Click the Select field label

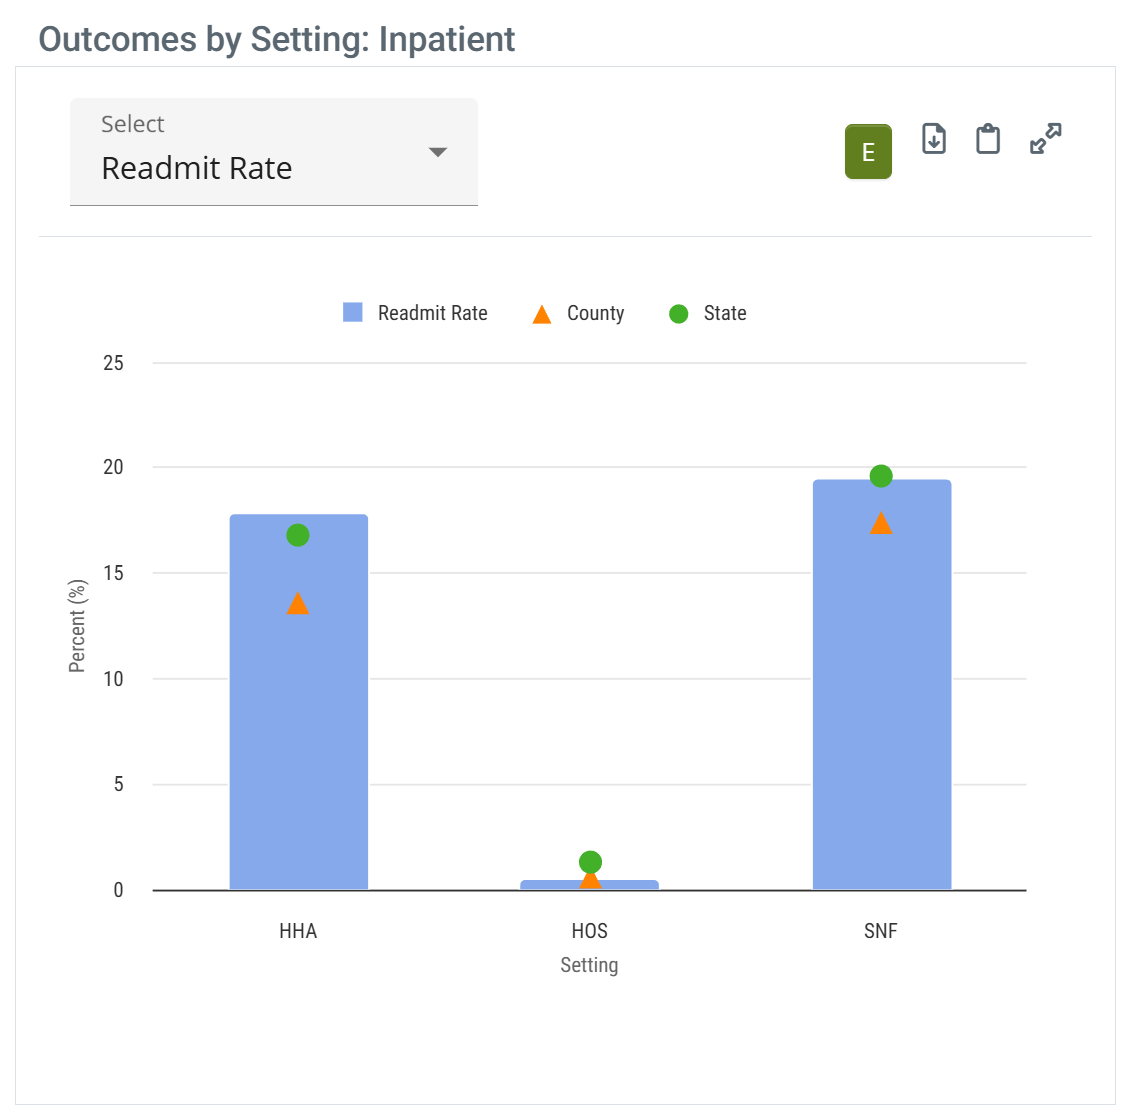pos(133,124)
